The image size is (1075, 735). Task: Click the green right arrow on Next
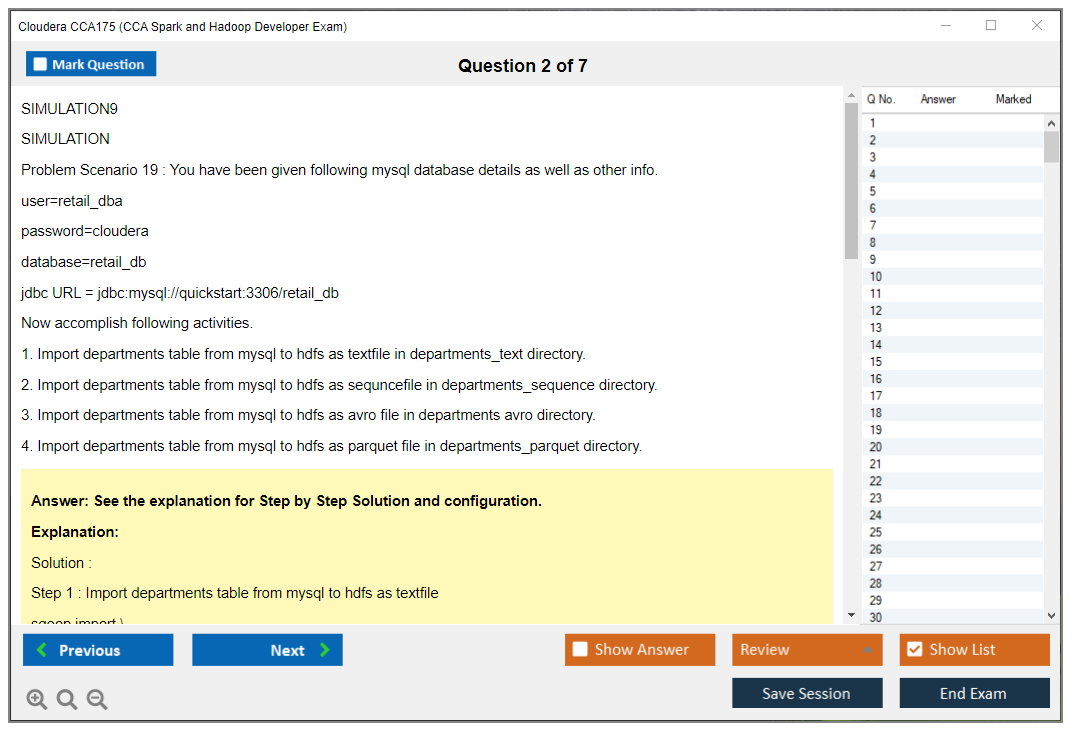click(324, 650)
